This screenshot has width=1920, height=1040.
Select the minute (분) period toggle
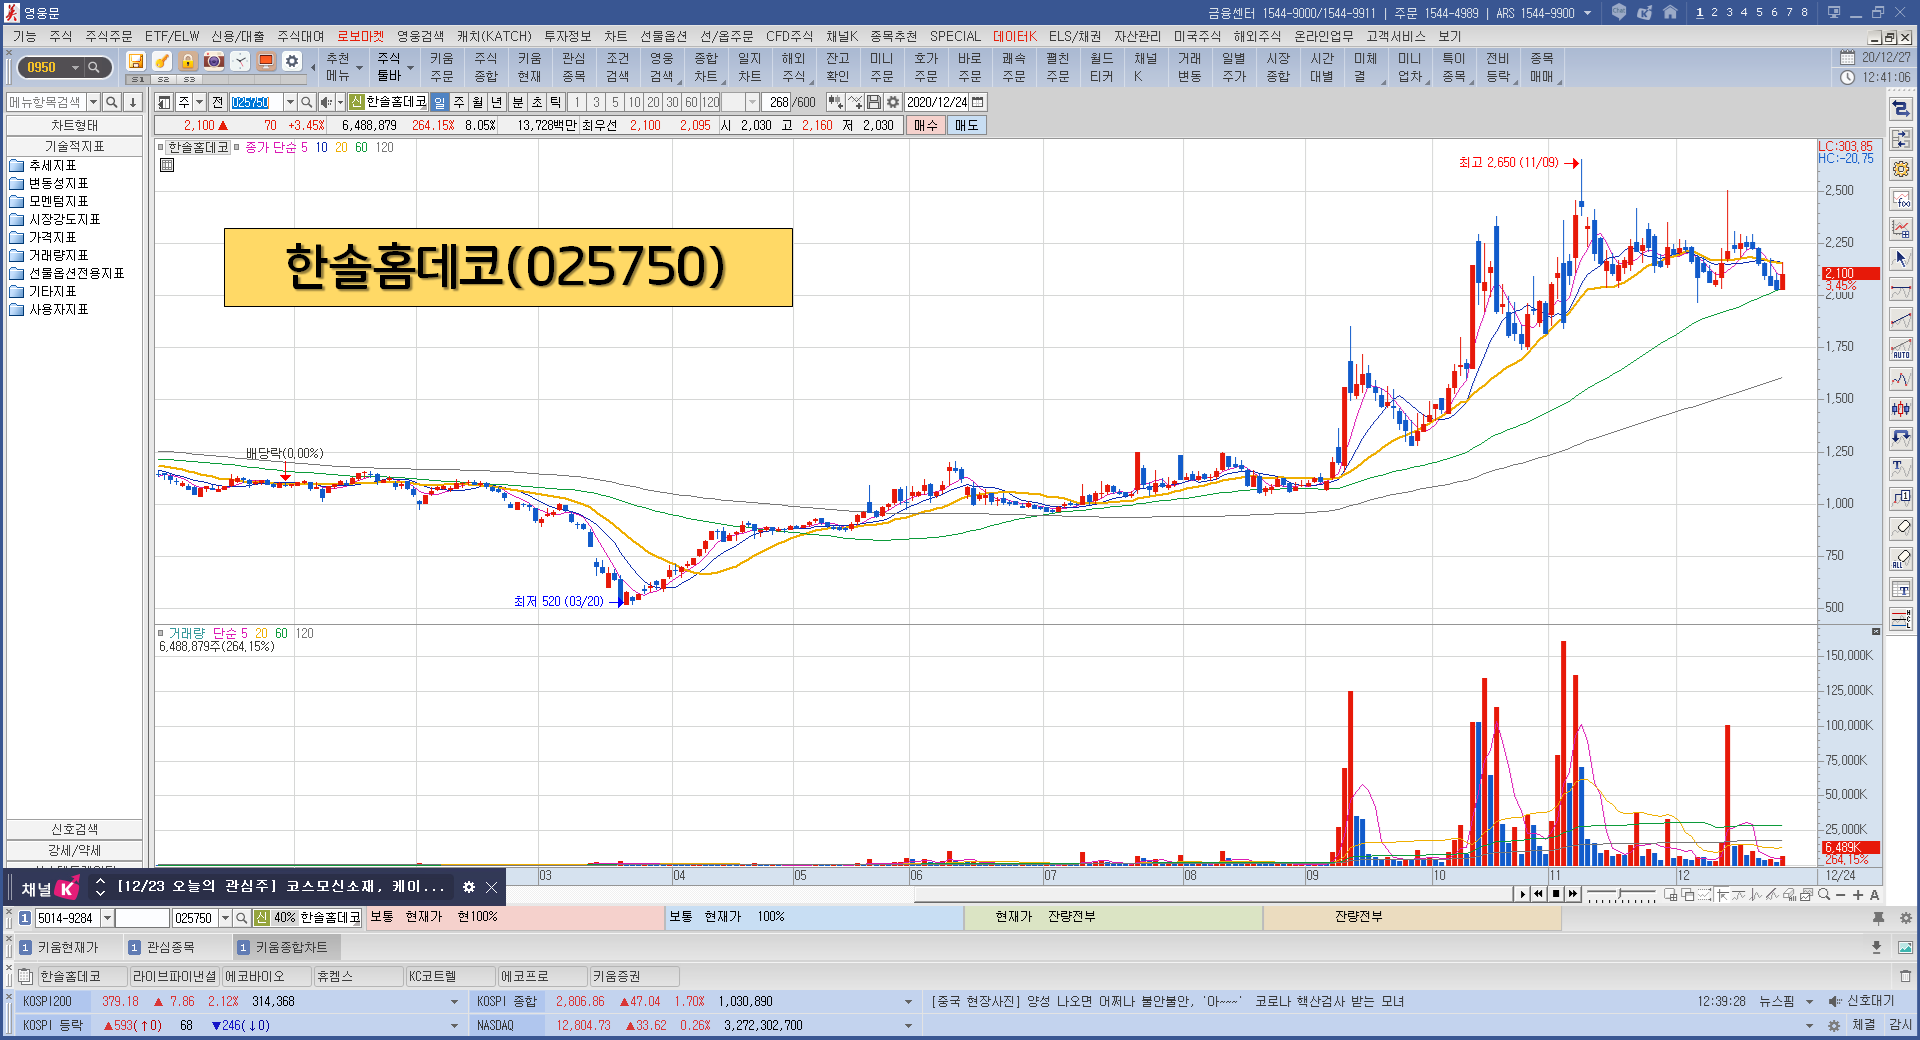518,102
